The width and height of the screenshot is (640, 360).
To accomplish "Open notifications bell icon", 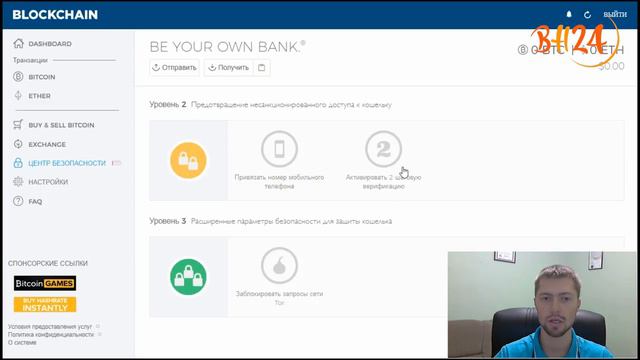I will click(569, 14).
